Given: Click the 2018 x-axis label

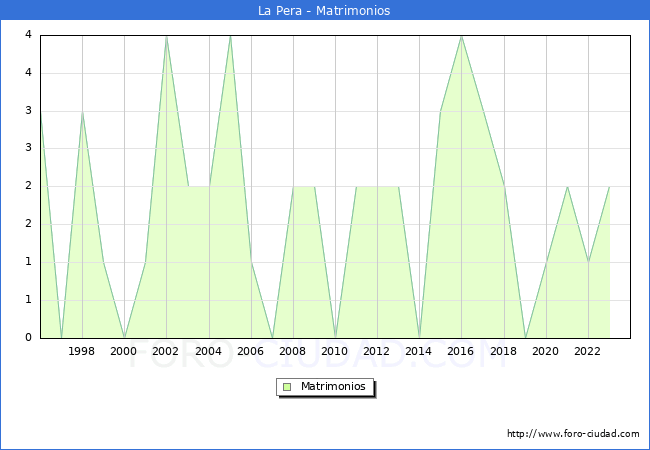Looking at the screenshot, I should [x=503, y=351].
